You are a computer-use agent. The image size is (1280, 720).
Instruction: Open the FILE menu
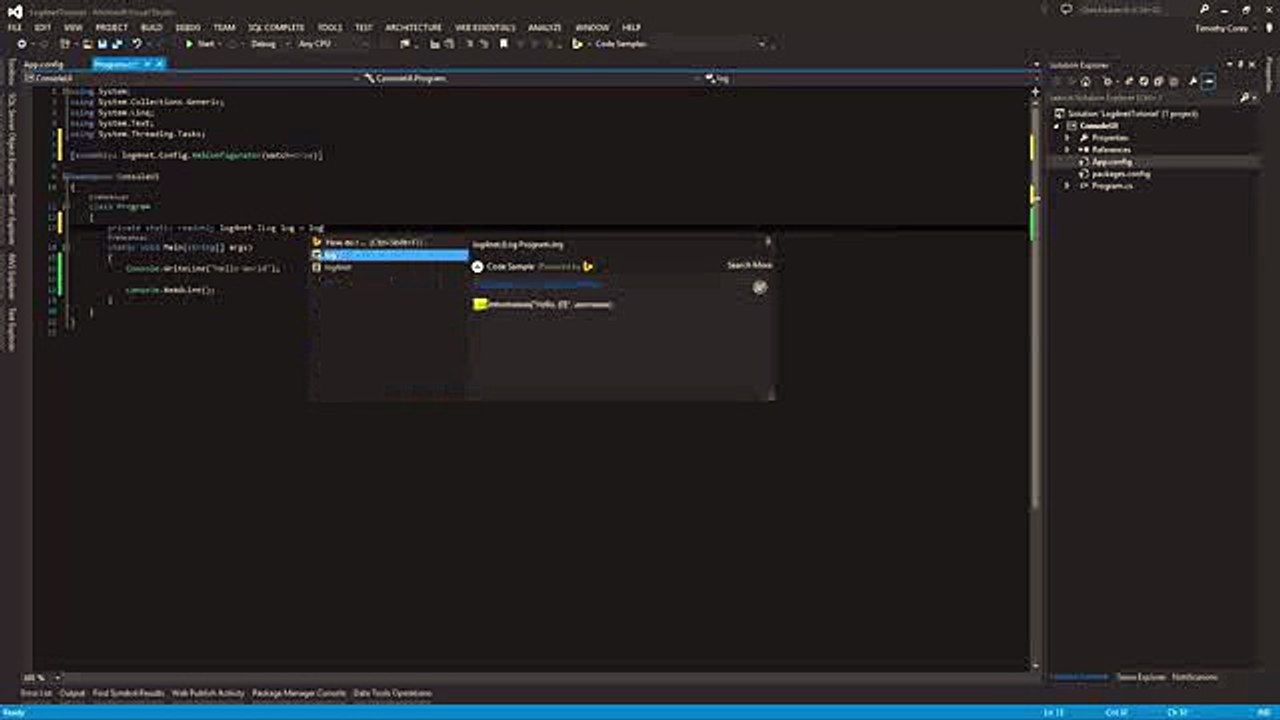tap(15, 27)
